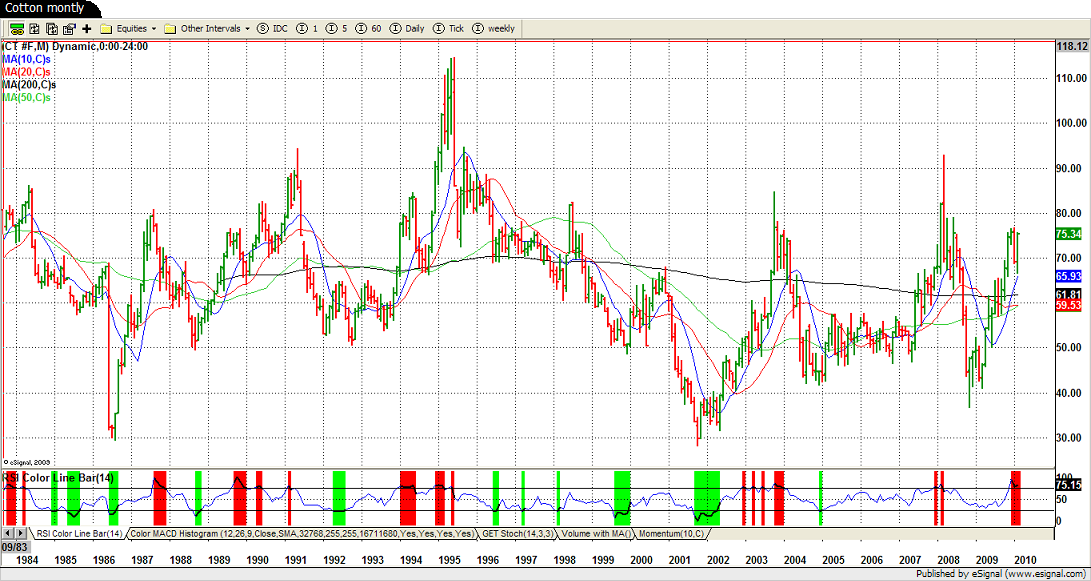Open the Volume with MA() tab
Screen dimensions: 1091x581
[x=596, y=534]
